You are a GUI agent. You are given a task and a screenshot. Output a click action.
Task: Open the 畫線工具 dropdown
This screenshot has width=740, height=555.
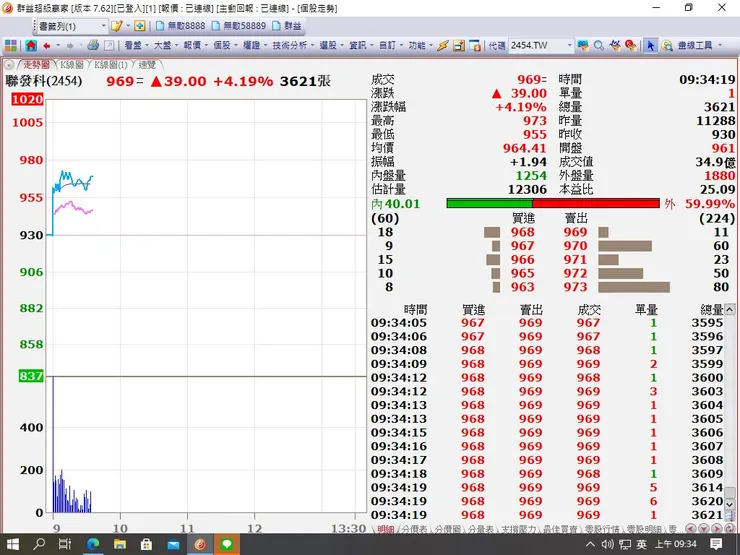click(x=699, y=46)
